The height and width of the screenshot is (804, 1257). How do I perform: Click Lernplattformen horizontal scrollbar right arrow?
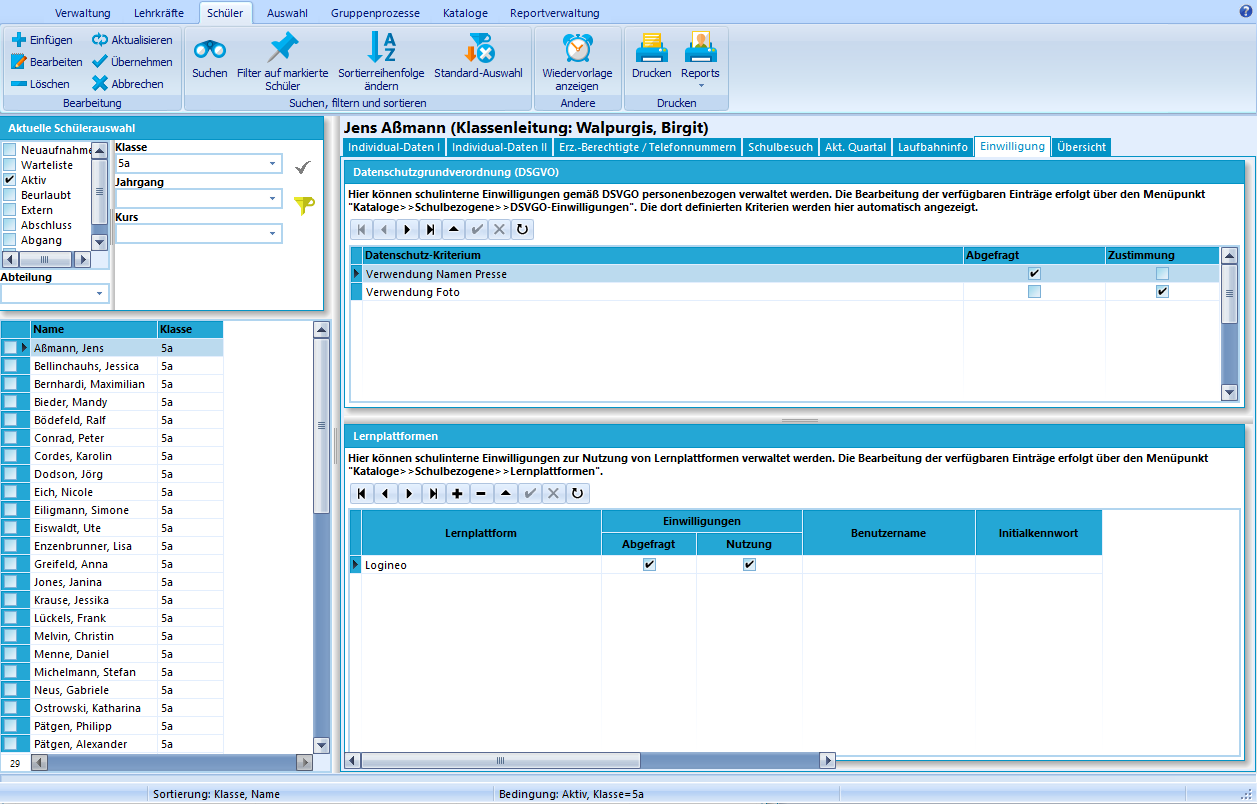827,761
